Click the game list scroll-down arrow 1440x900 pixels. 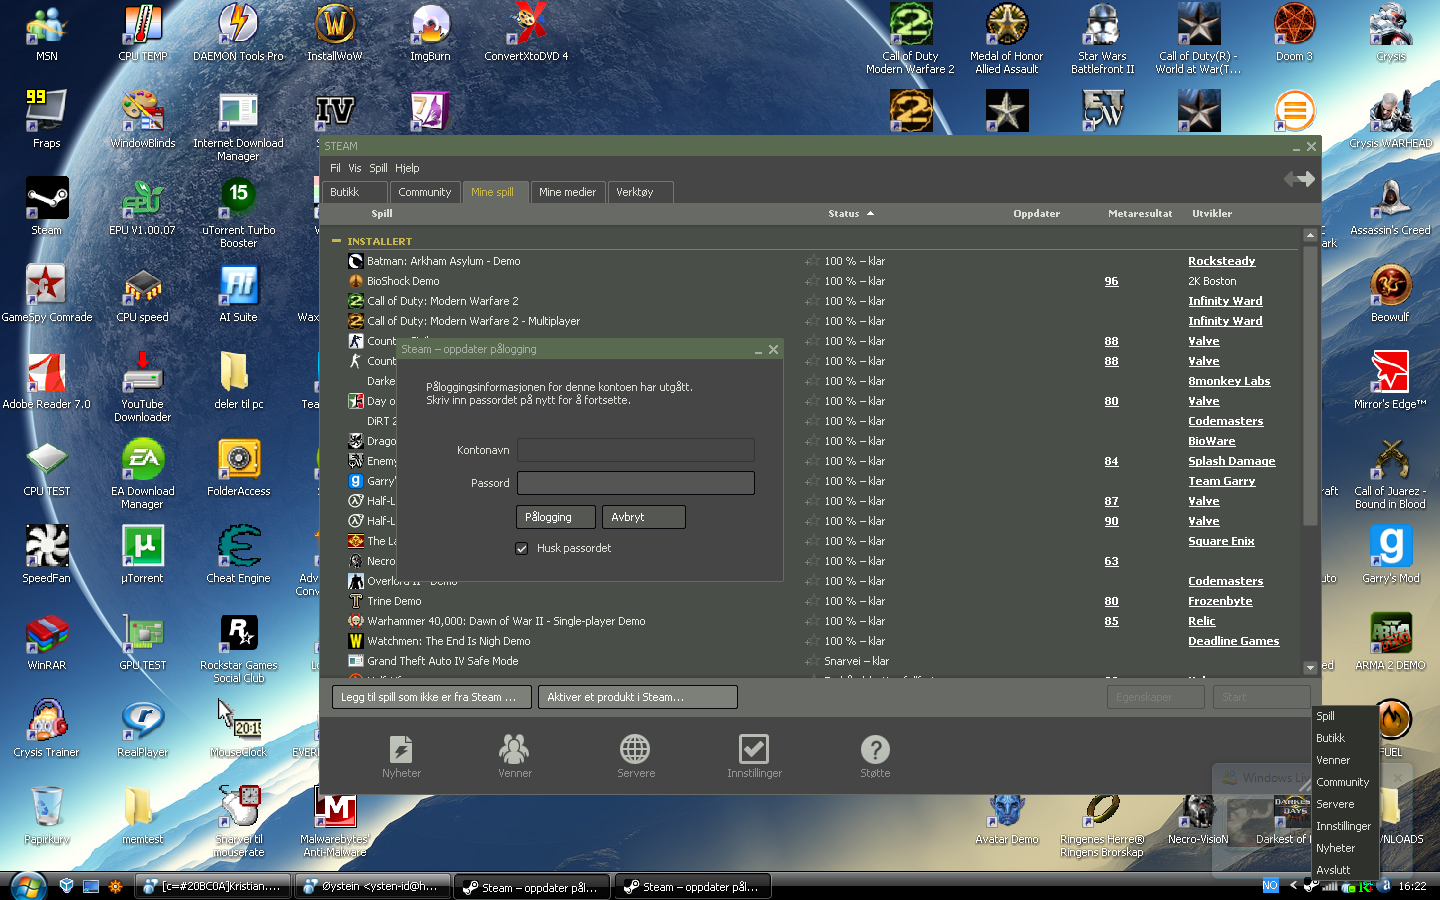[1310, 667]
